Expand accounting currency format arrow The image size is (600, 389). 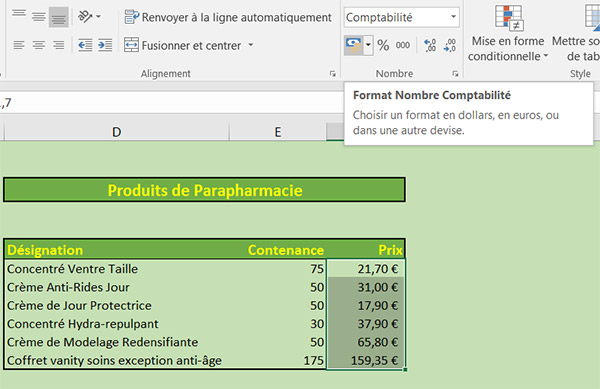pyautogui.click(x=368, y=45)
